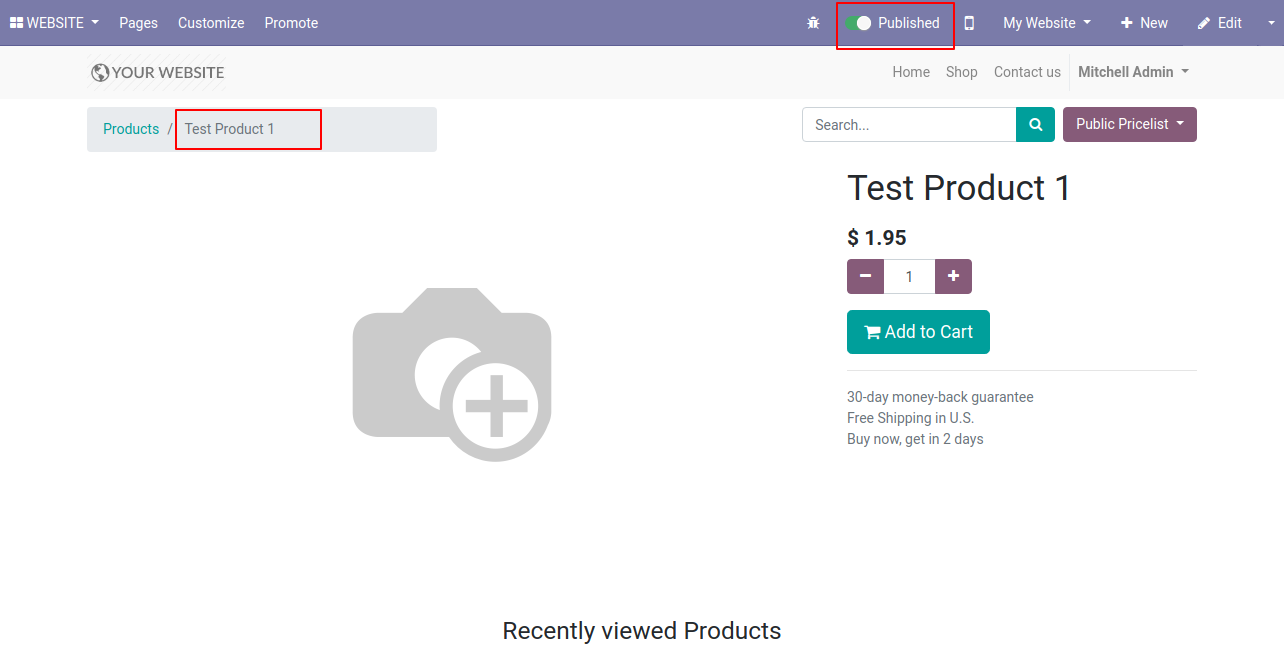Click the Edit pencil button
The height and width of the screenshot is (669, 1284).
click(x=1219, y=23)
